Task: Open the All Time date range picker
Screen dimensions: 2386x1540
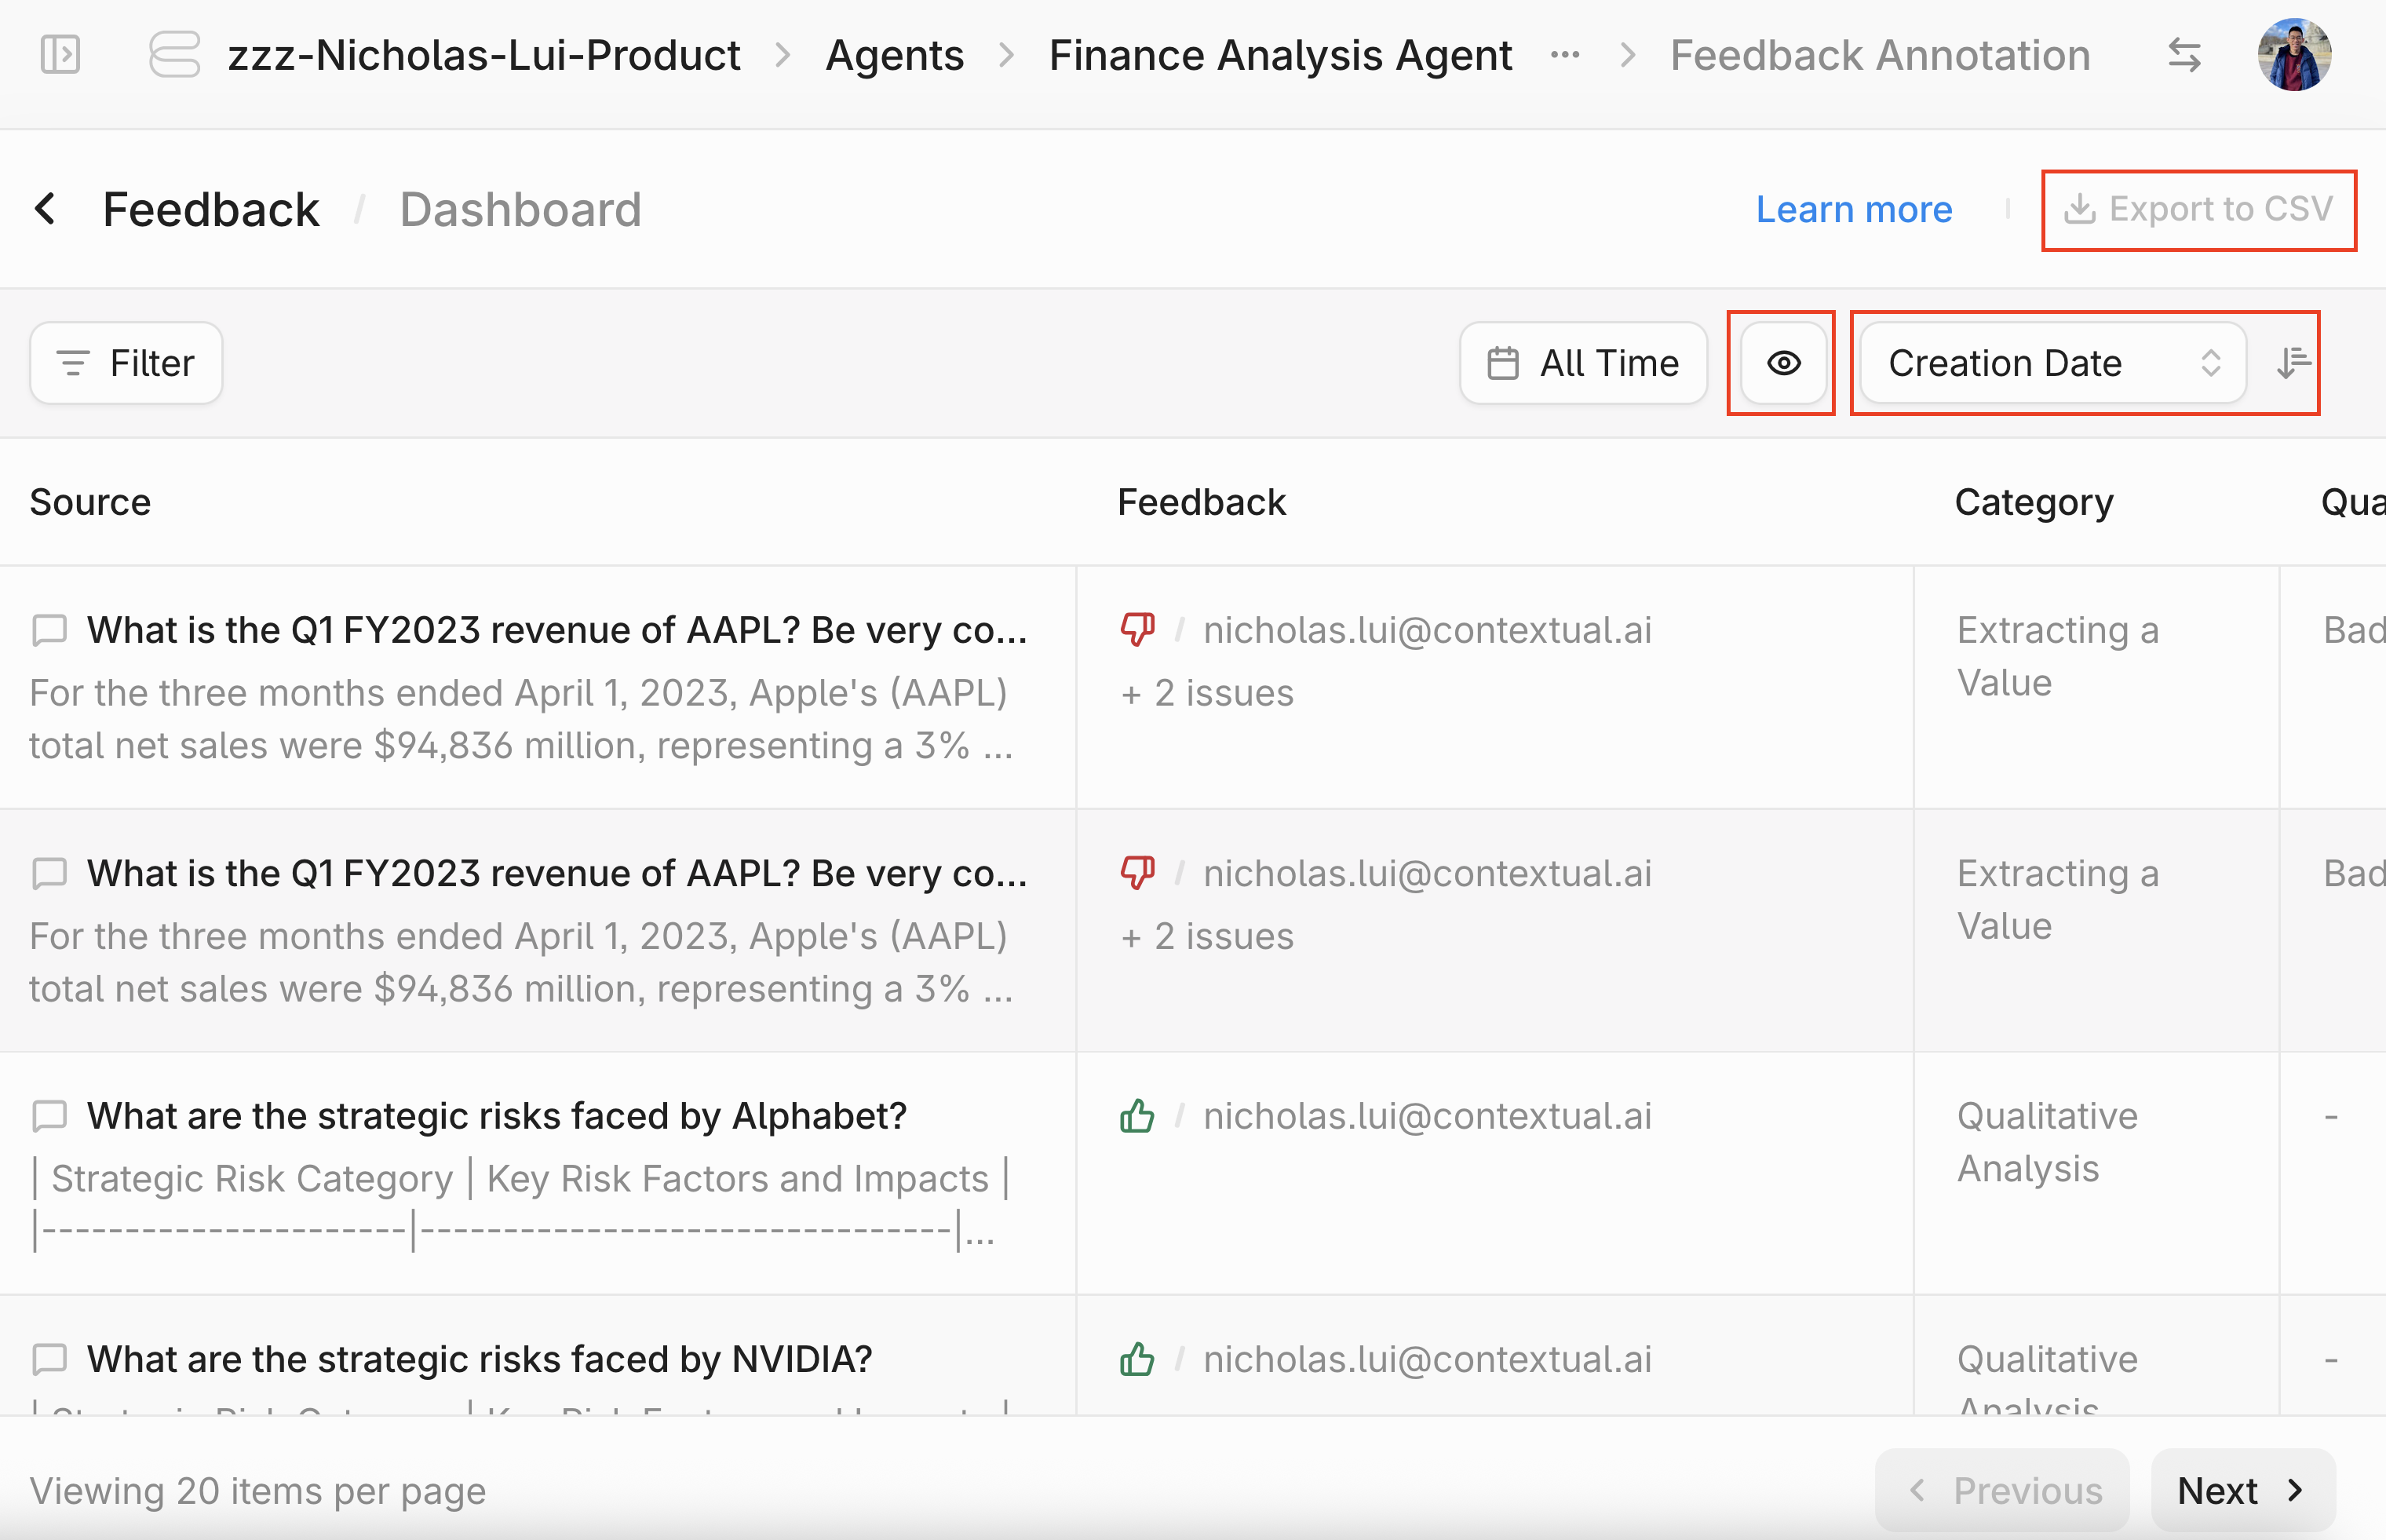Action: click(x=1583, y=363)
